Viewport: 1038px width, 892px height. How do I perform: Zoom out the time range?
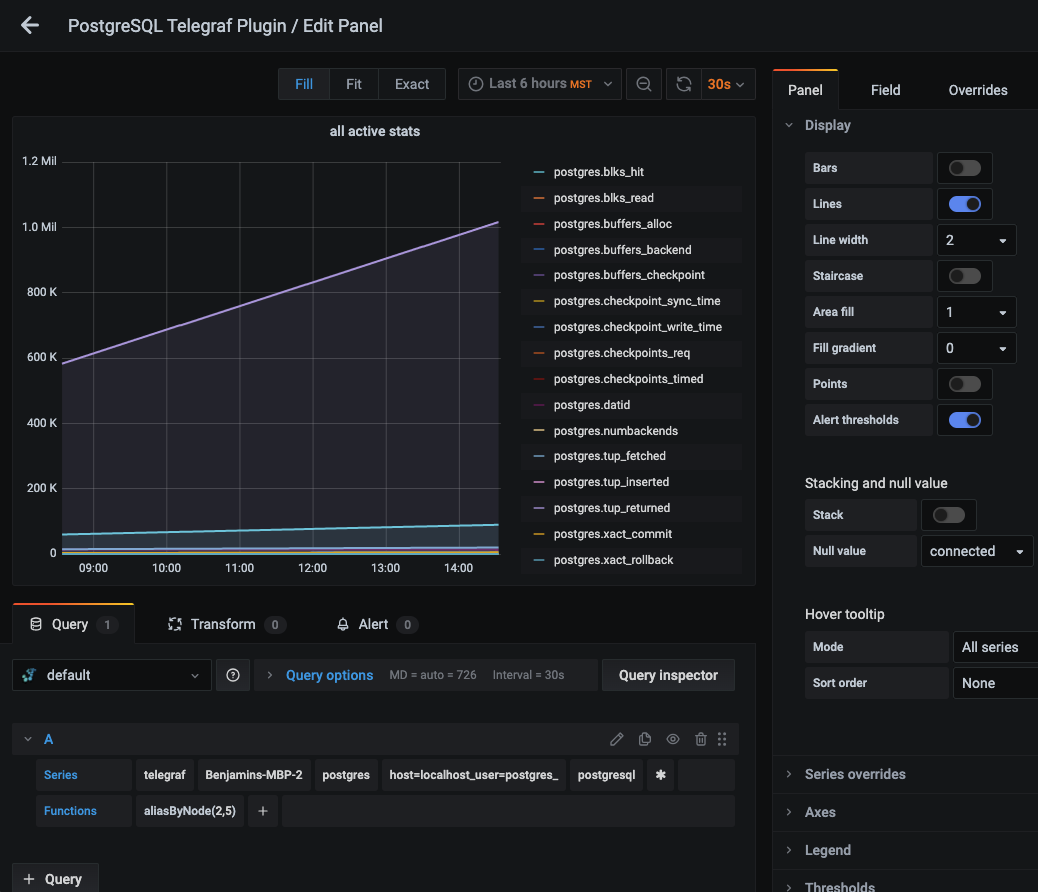(x=643, y=84)
